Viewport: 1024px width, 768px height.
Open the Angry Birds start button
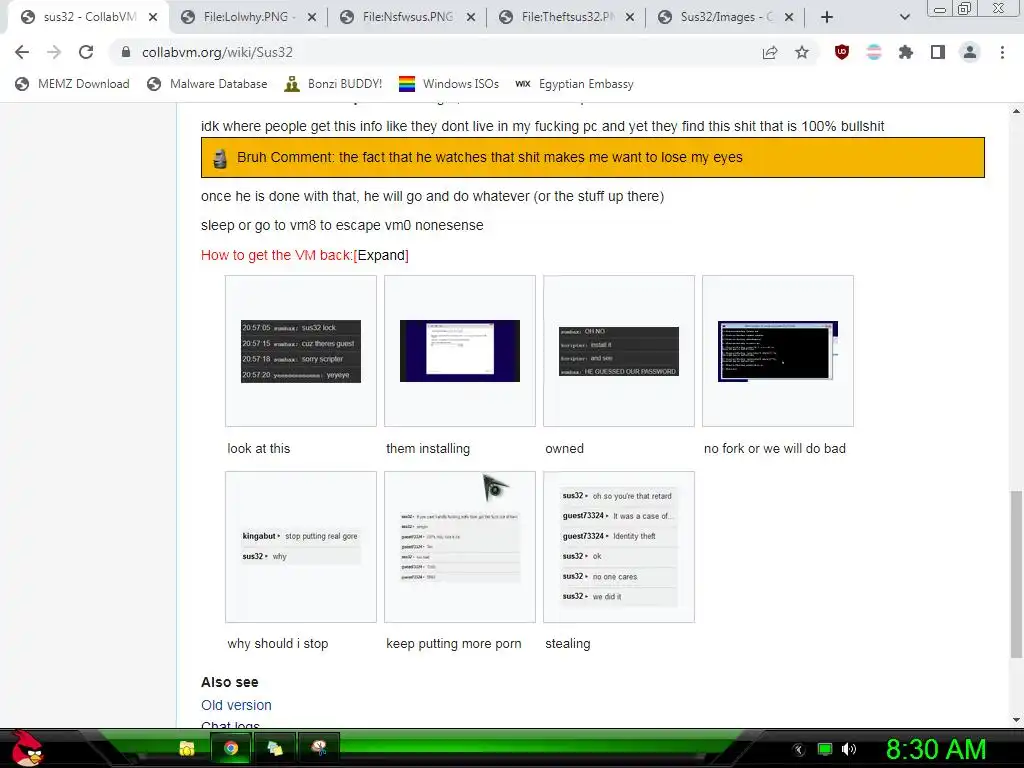coord(26,748)
